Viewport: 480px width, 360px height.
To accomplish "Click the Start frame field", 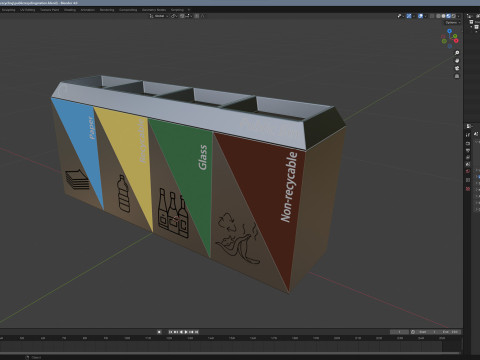I will pos(427,332).
